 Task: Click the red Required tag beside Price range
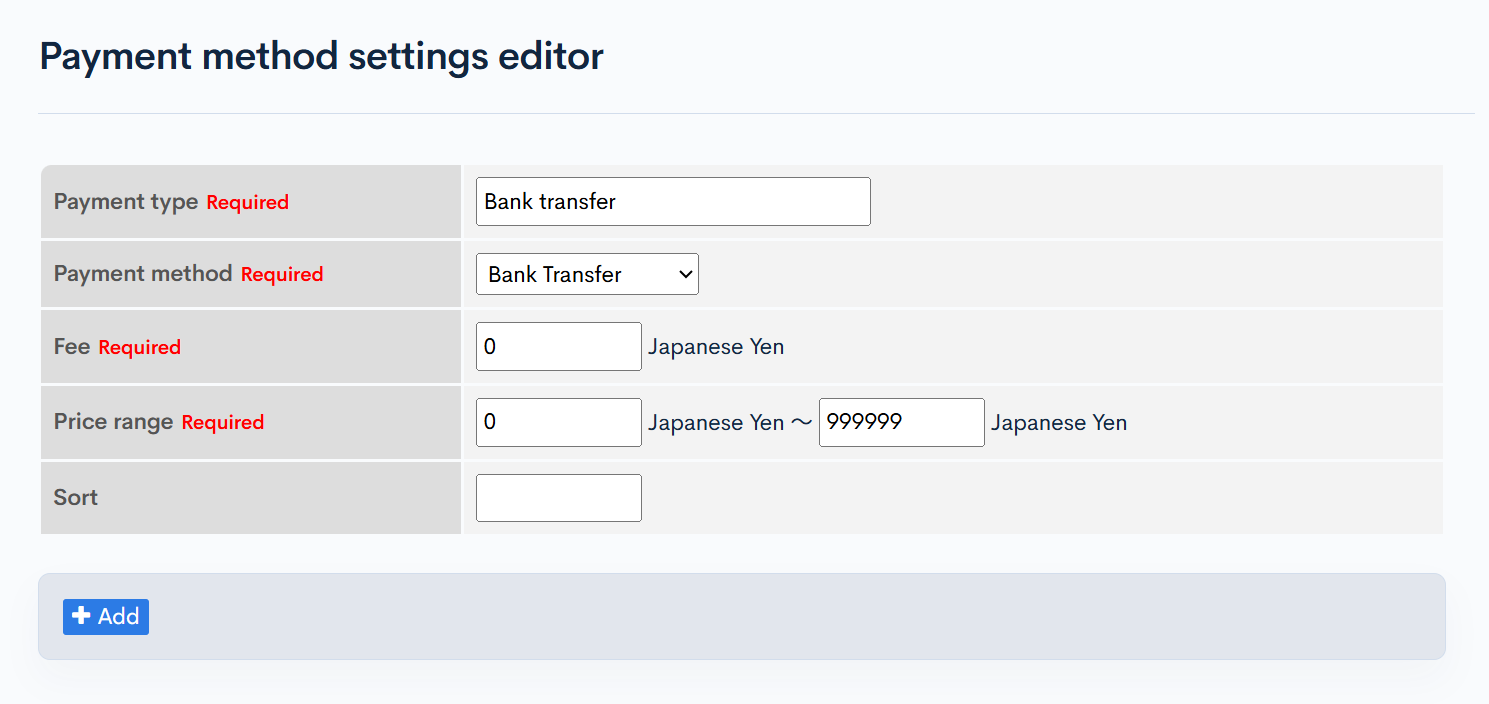click(x=223, y=422)
